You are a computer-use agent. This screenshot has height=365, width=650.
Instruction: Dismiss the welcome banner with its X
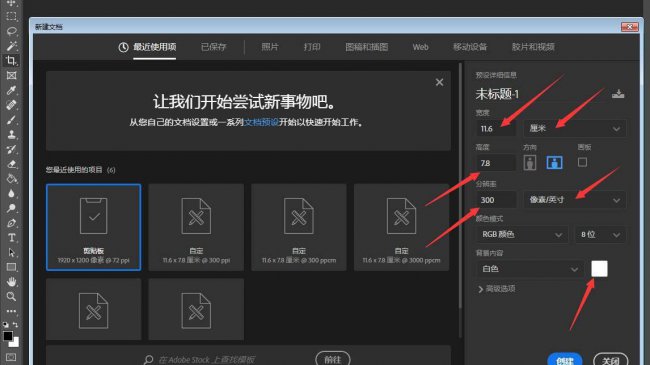tap(439, 82)
